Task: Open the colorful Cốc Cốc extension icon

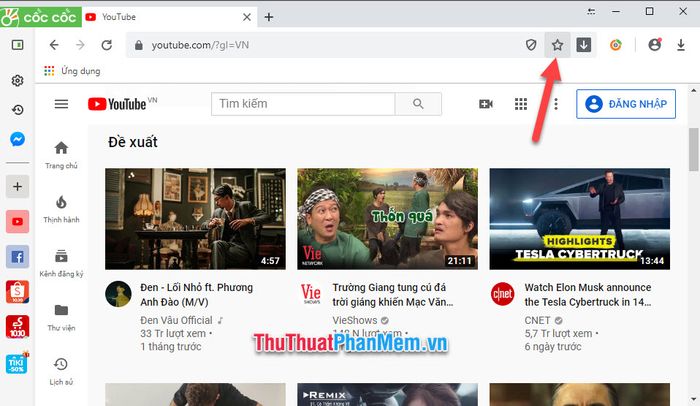Action: coord(616,45)
